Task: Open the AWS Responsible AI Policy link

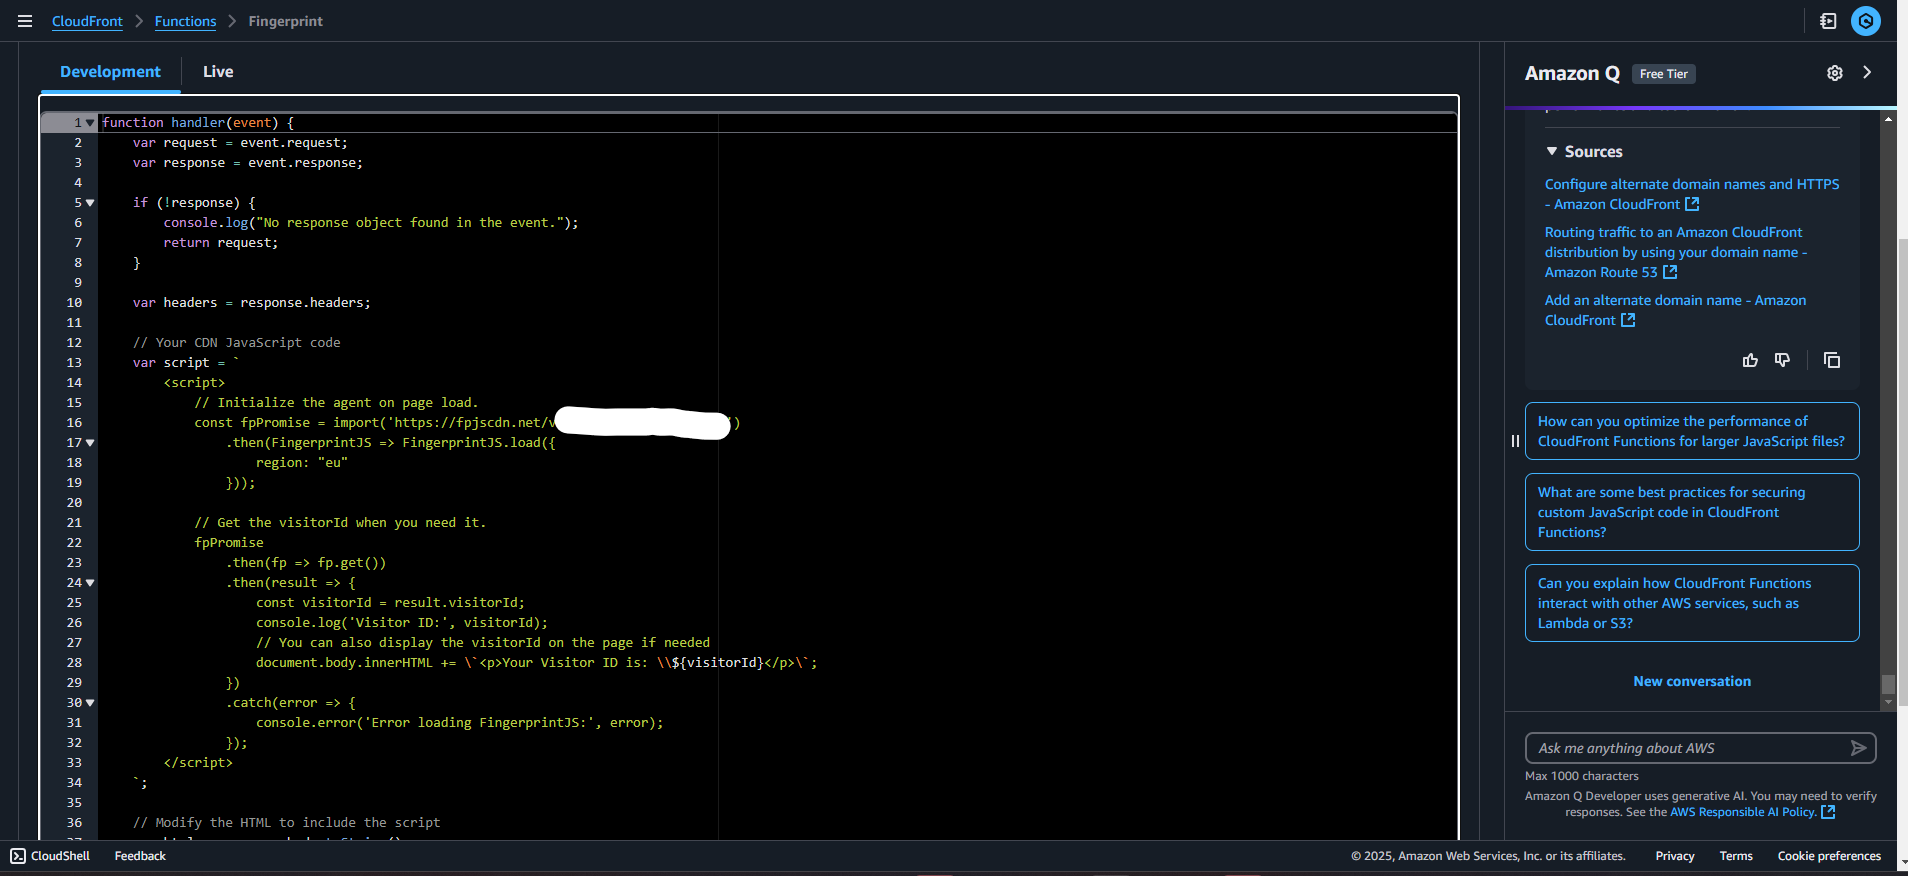Action: tap(1743, 812)
